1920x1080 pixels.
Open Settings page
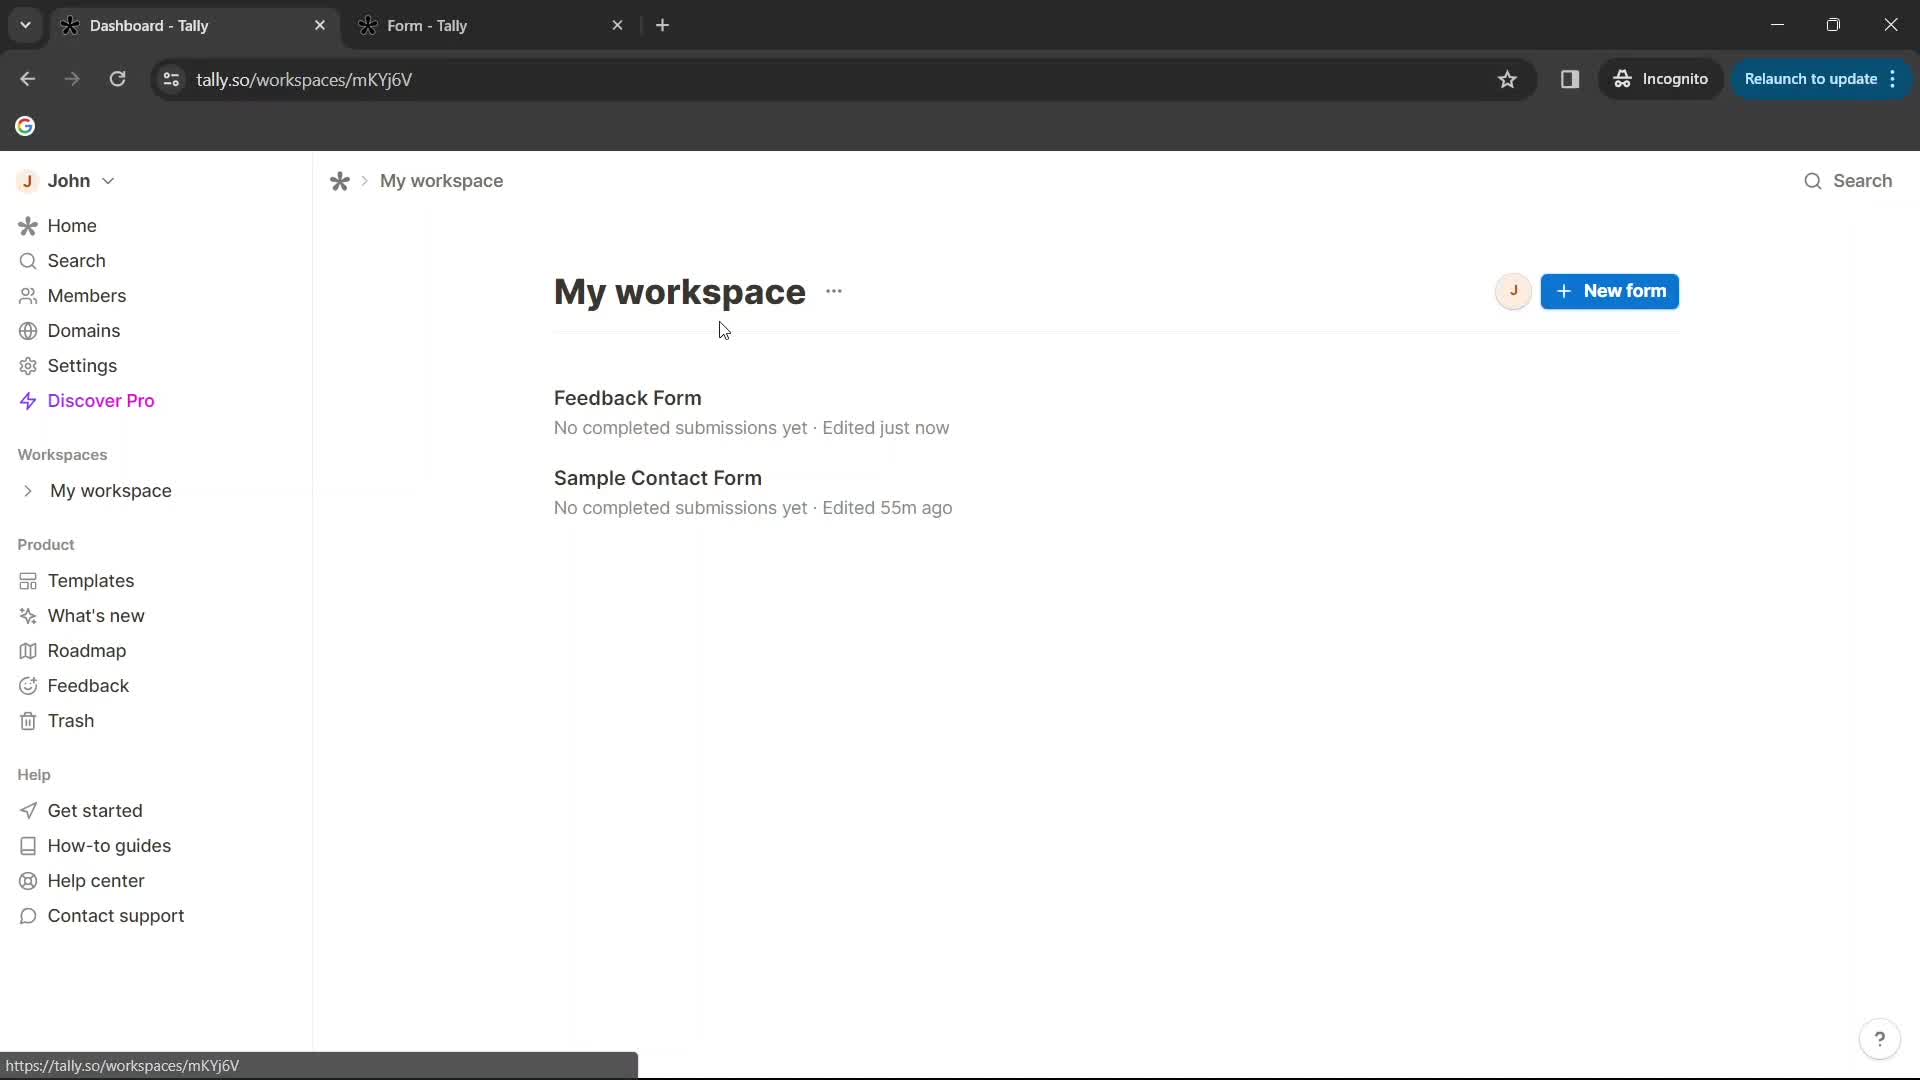click(82, 365)
